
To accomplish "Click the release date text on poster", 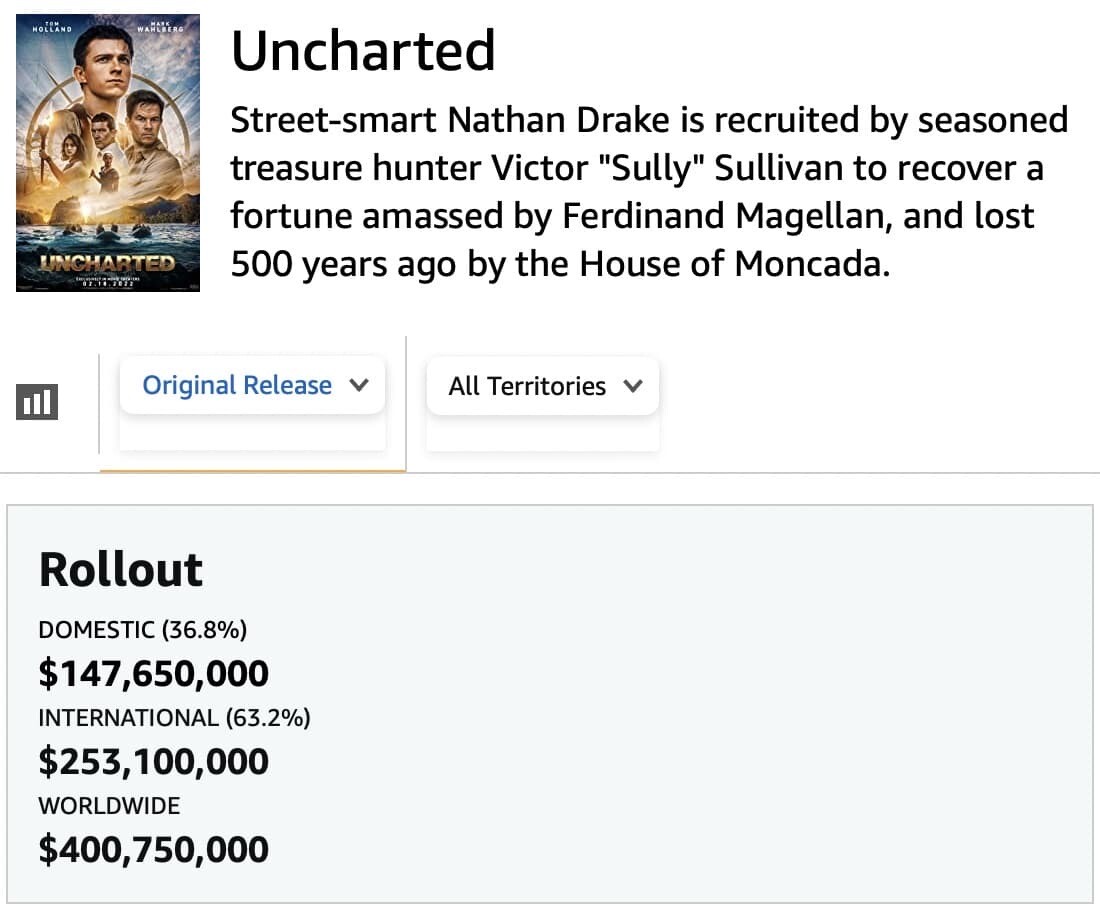I will [x=108, y=283].
